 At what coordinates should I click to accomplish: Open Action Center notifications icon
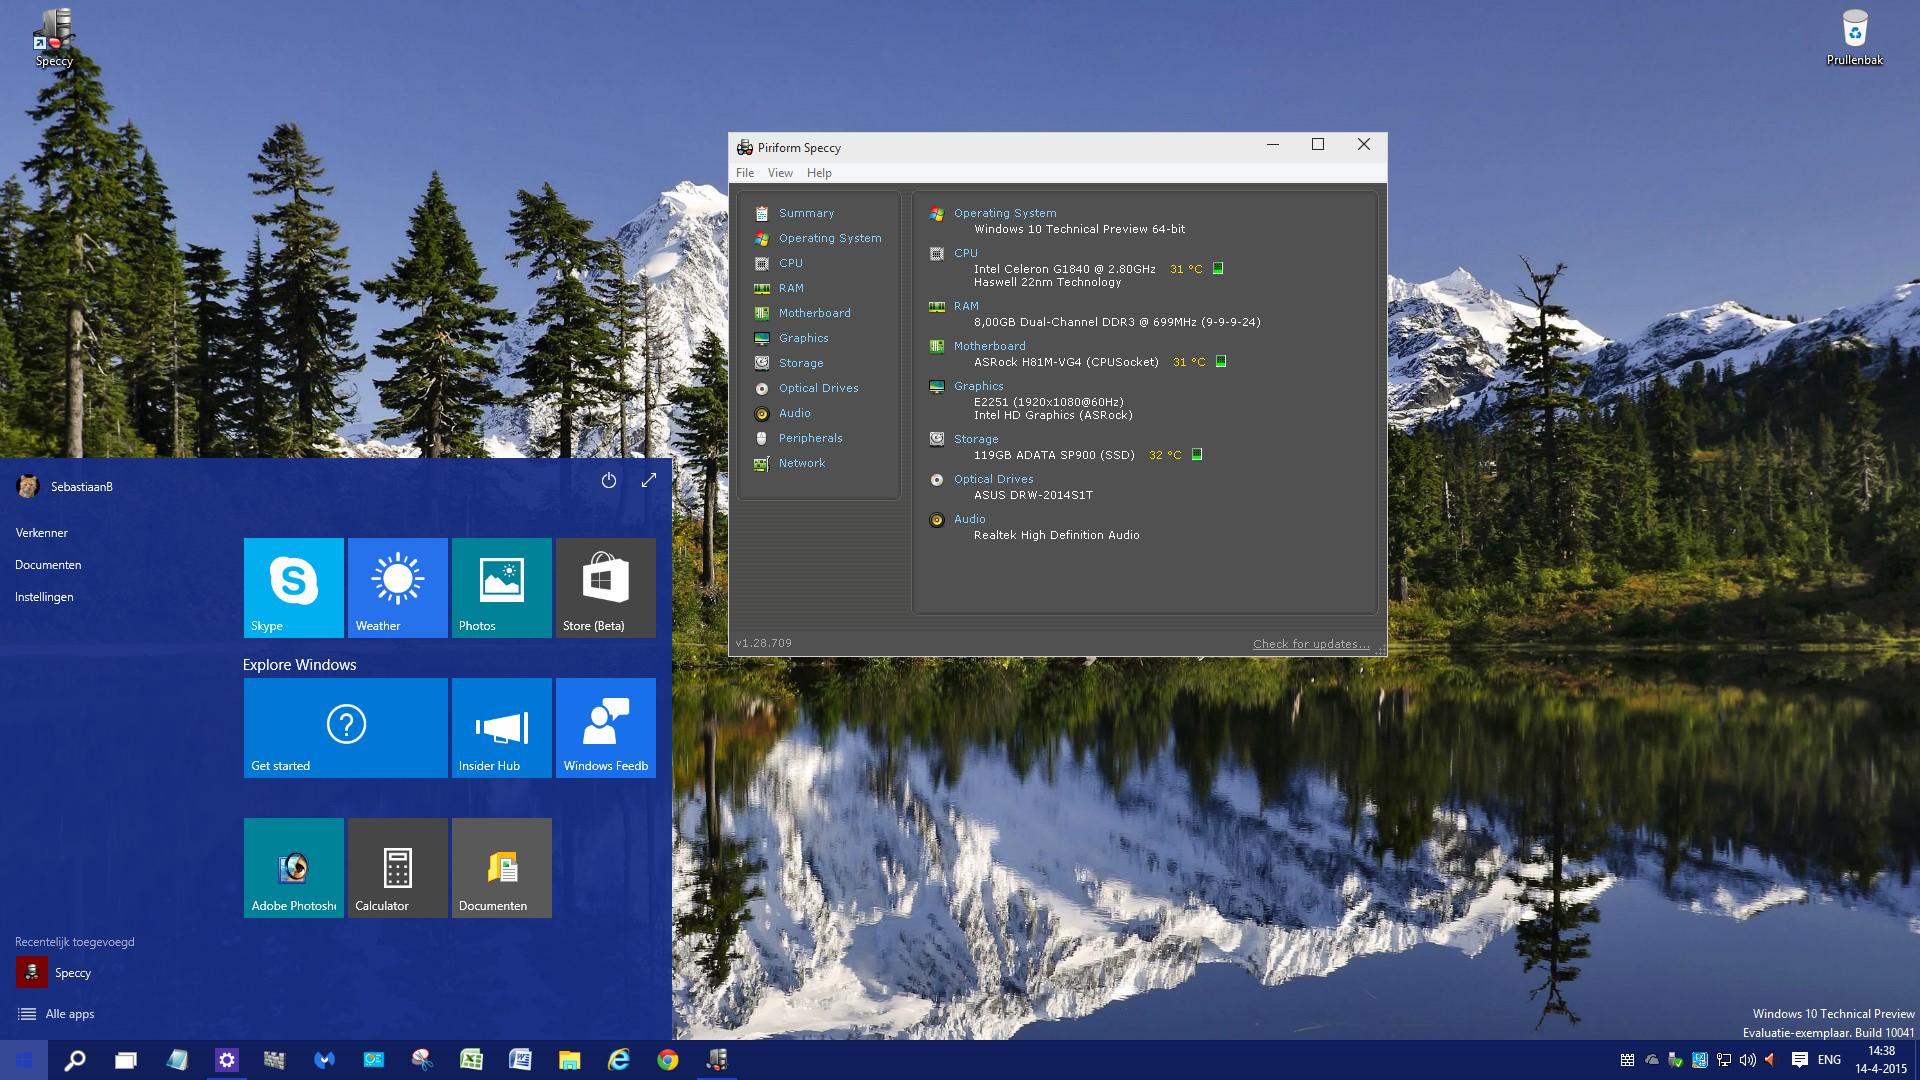point(1800,1060)
